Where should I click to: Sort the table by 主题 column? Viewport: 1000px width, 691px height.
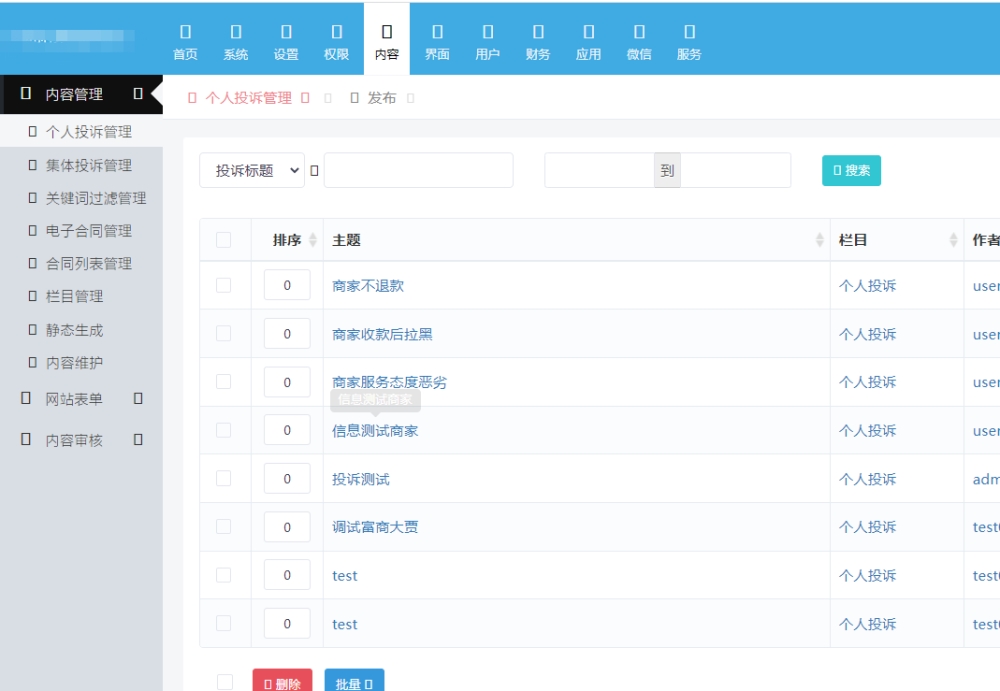[577, 240]
